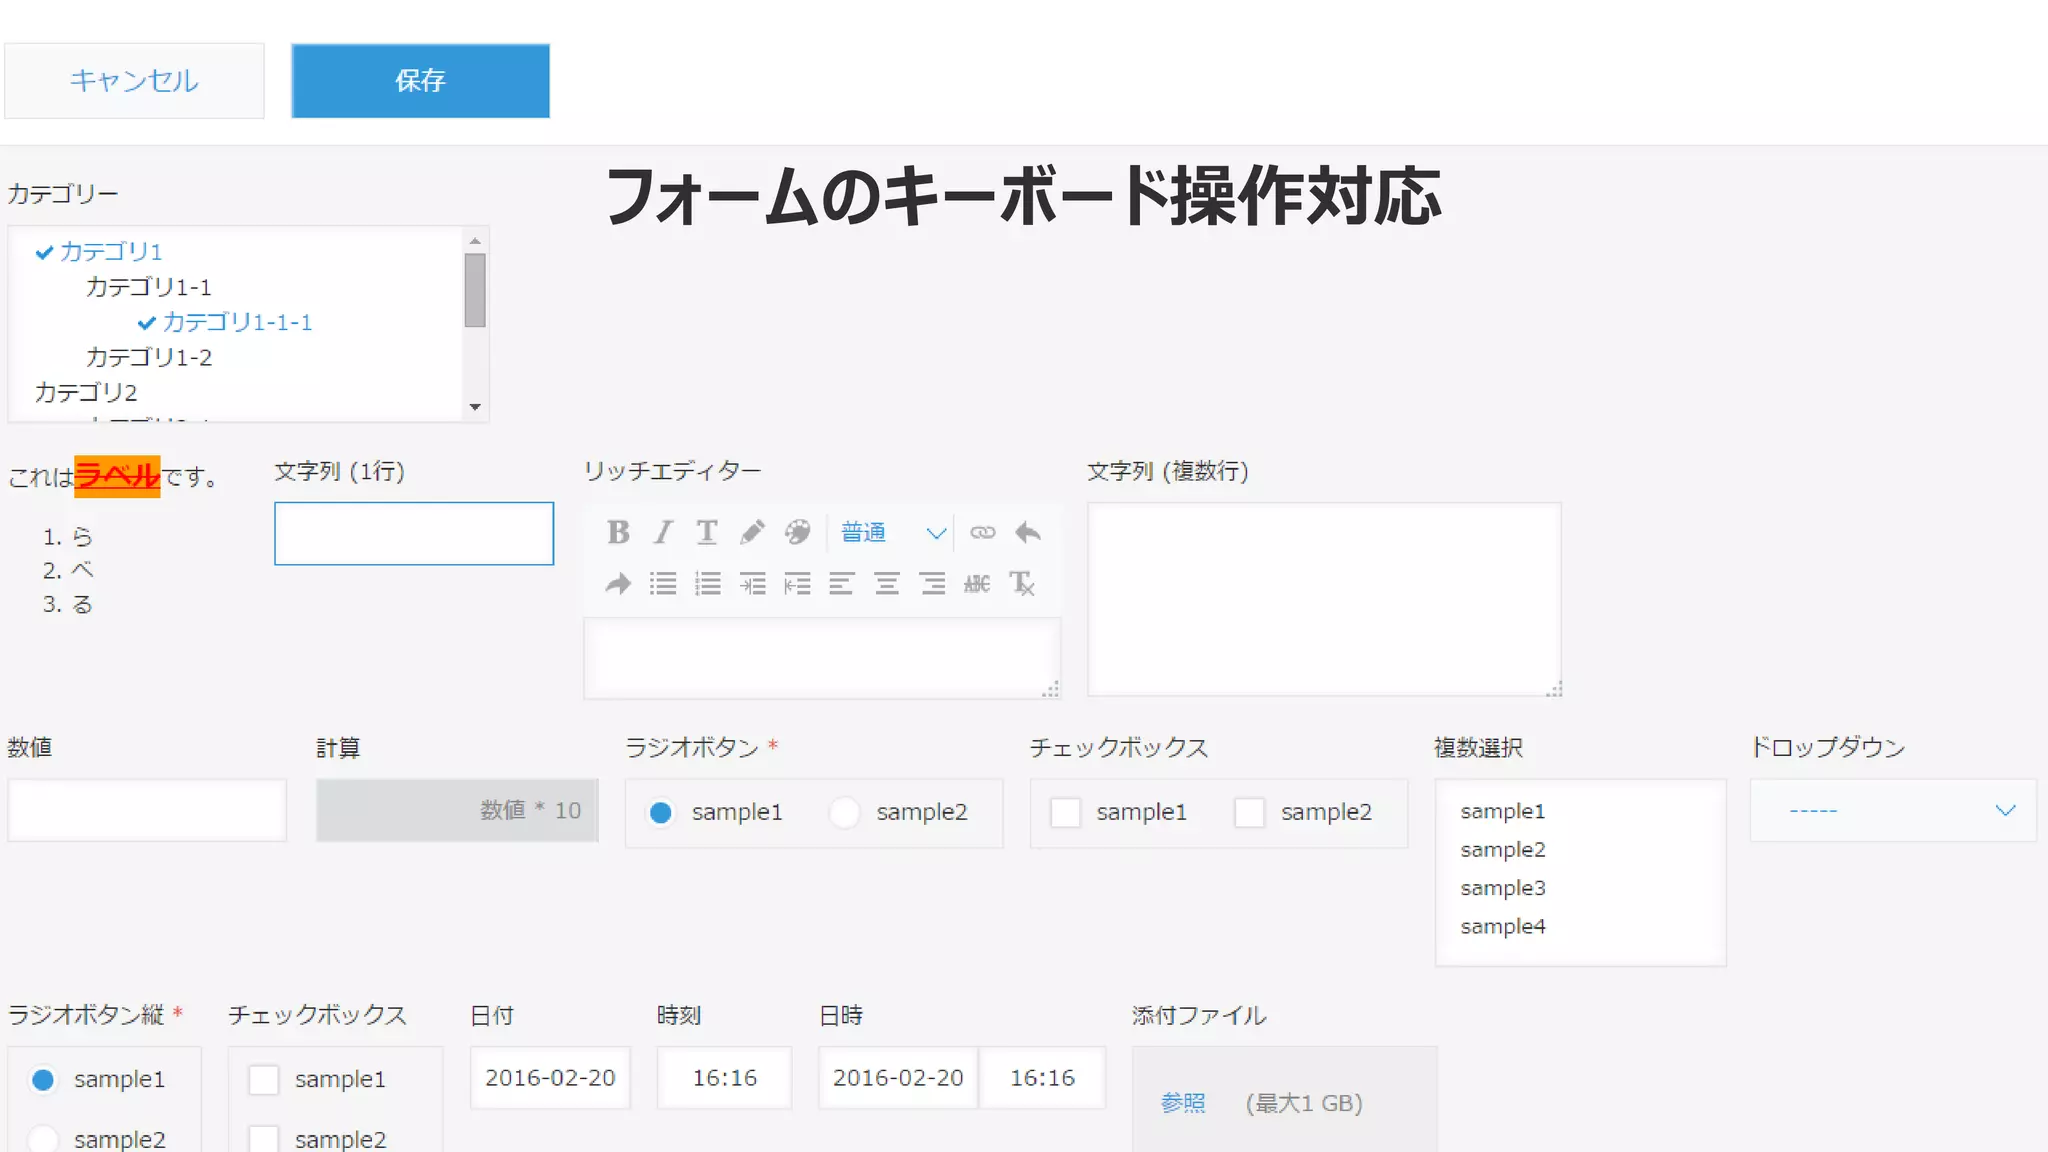Focus the 数値 number field
The width and height of the screenshot is (2048, 1152).
(x=147, y=810)
